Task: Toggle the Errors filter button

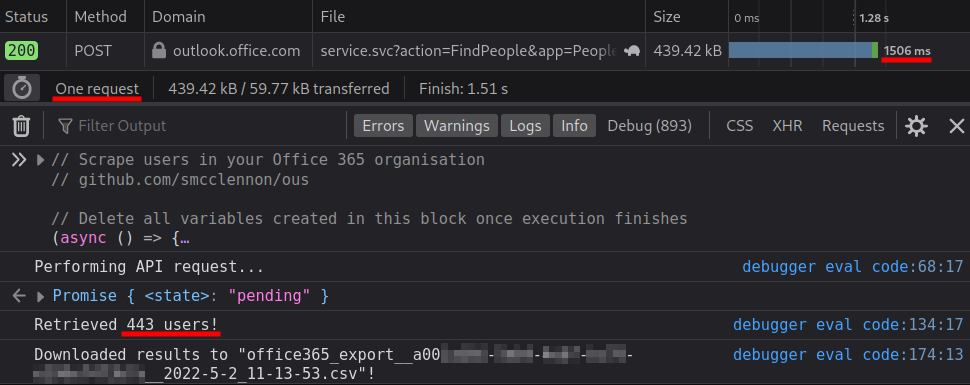Action: (383, 126)
